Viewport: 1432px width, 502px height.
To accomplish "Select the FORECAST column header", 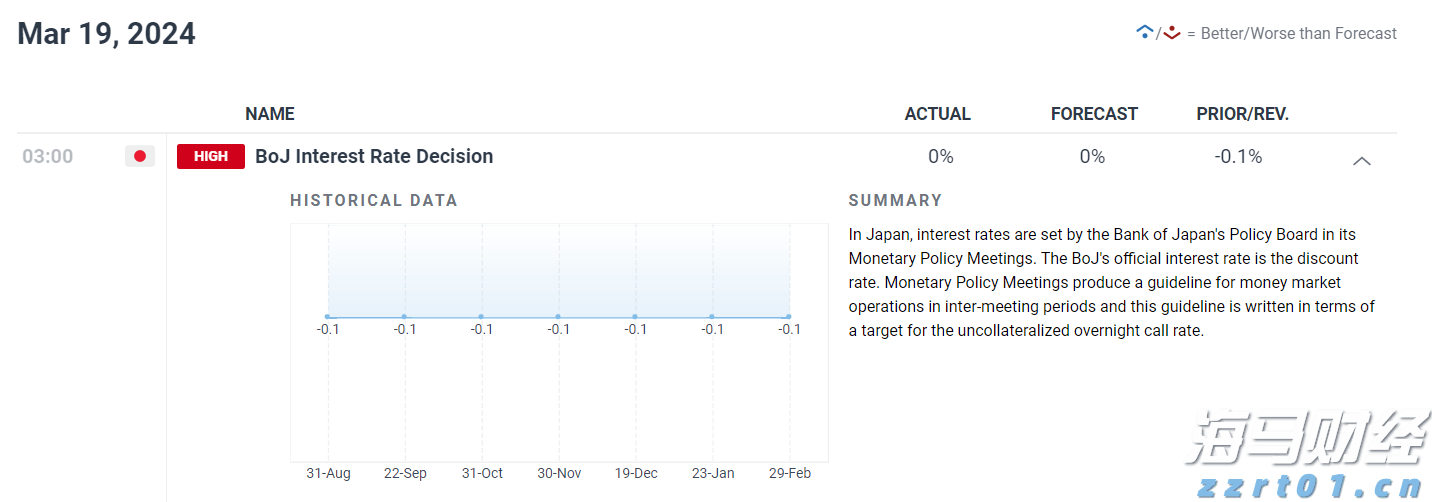I will coord(1094,114).
